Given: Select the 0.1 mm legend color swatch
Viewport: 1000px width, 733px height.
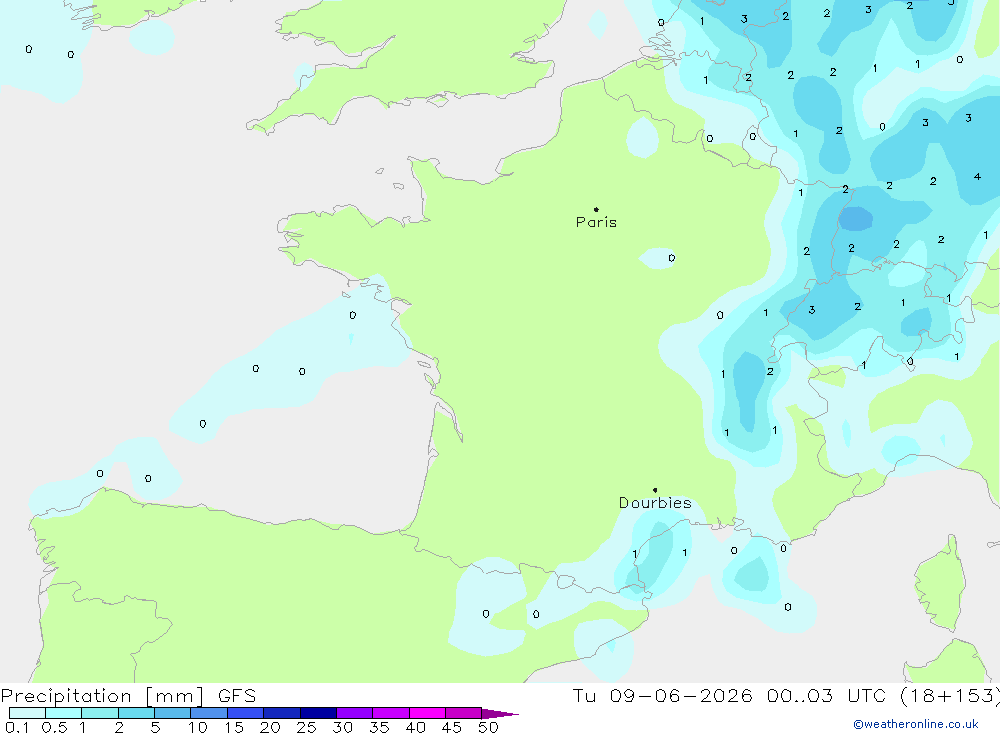Looking at the screenshot, I should pyautogui.click(x=27, y=713).
